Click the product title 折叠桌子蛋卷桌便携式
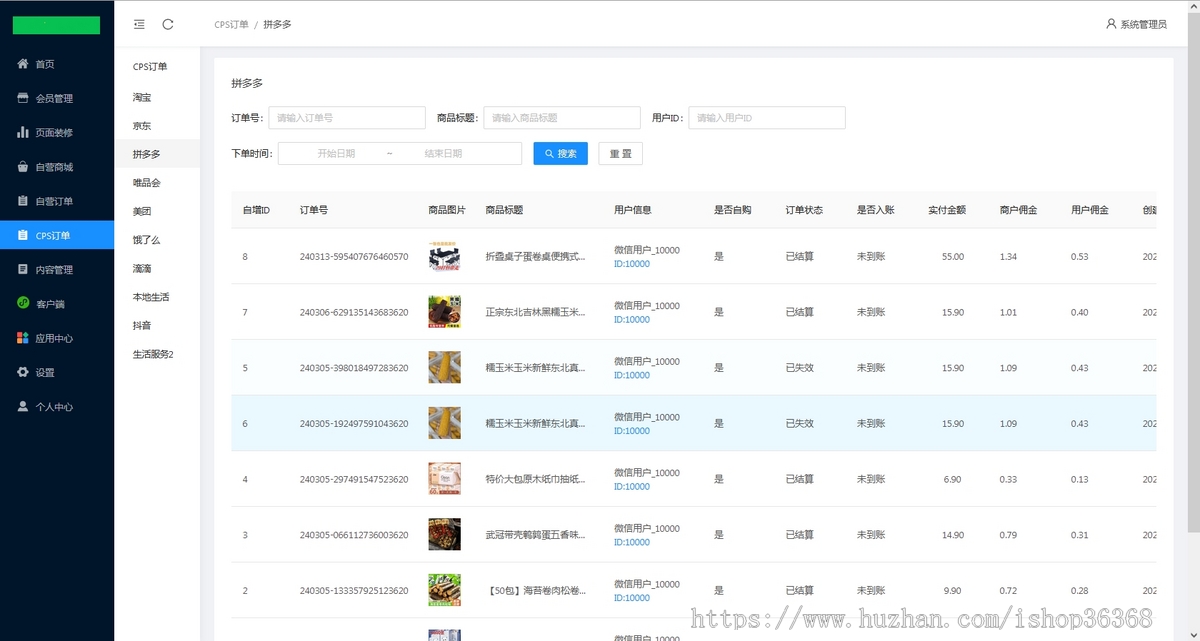This screenshot has width=1200, height=641. [x=535, y=257]
